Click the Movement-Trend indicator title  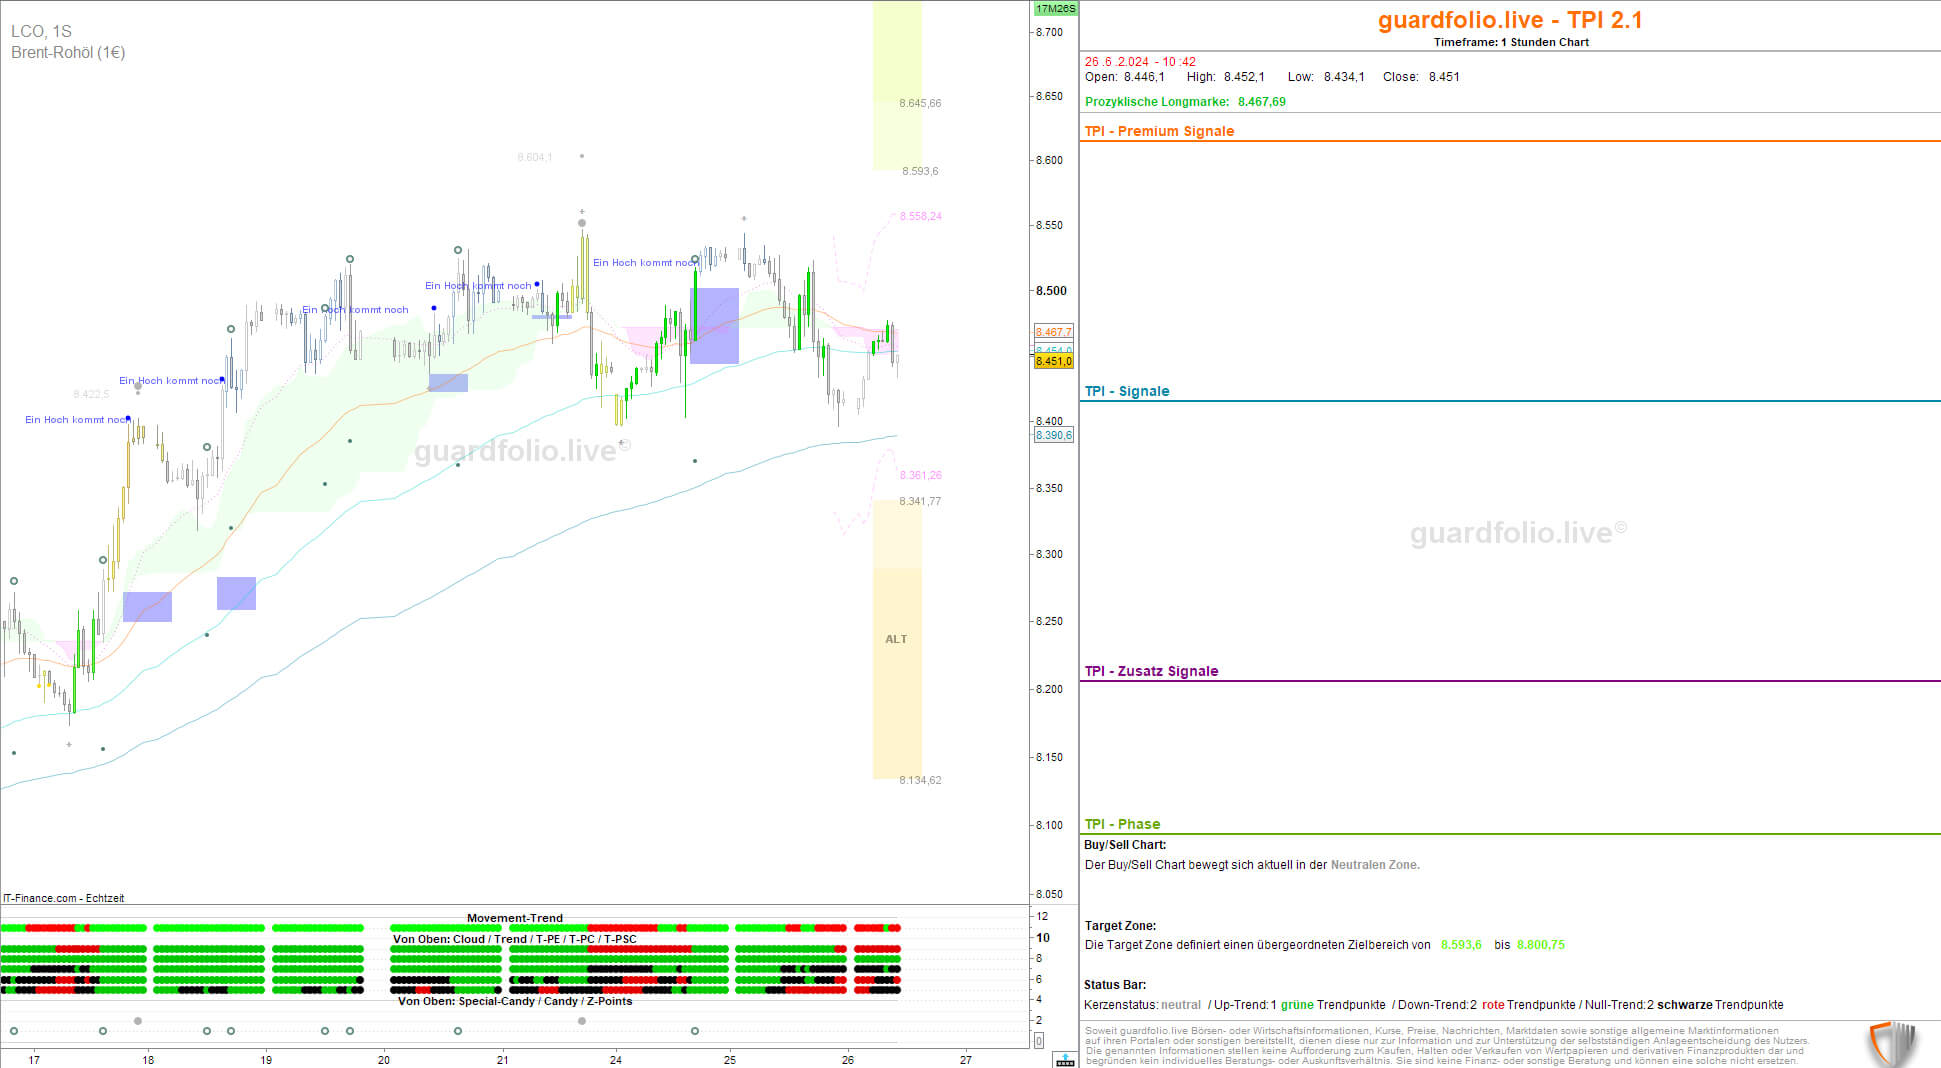[515, 918]
